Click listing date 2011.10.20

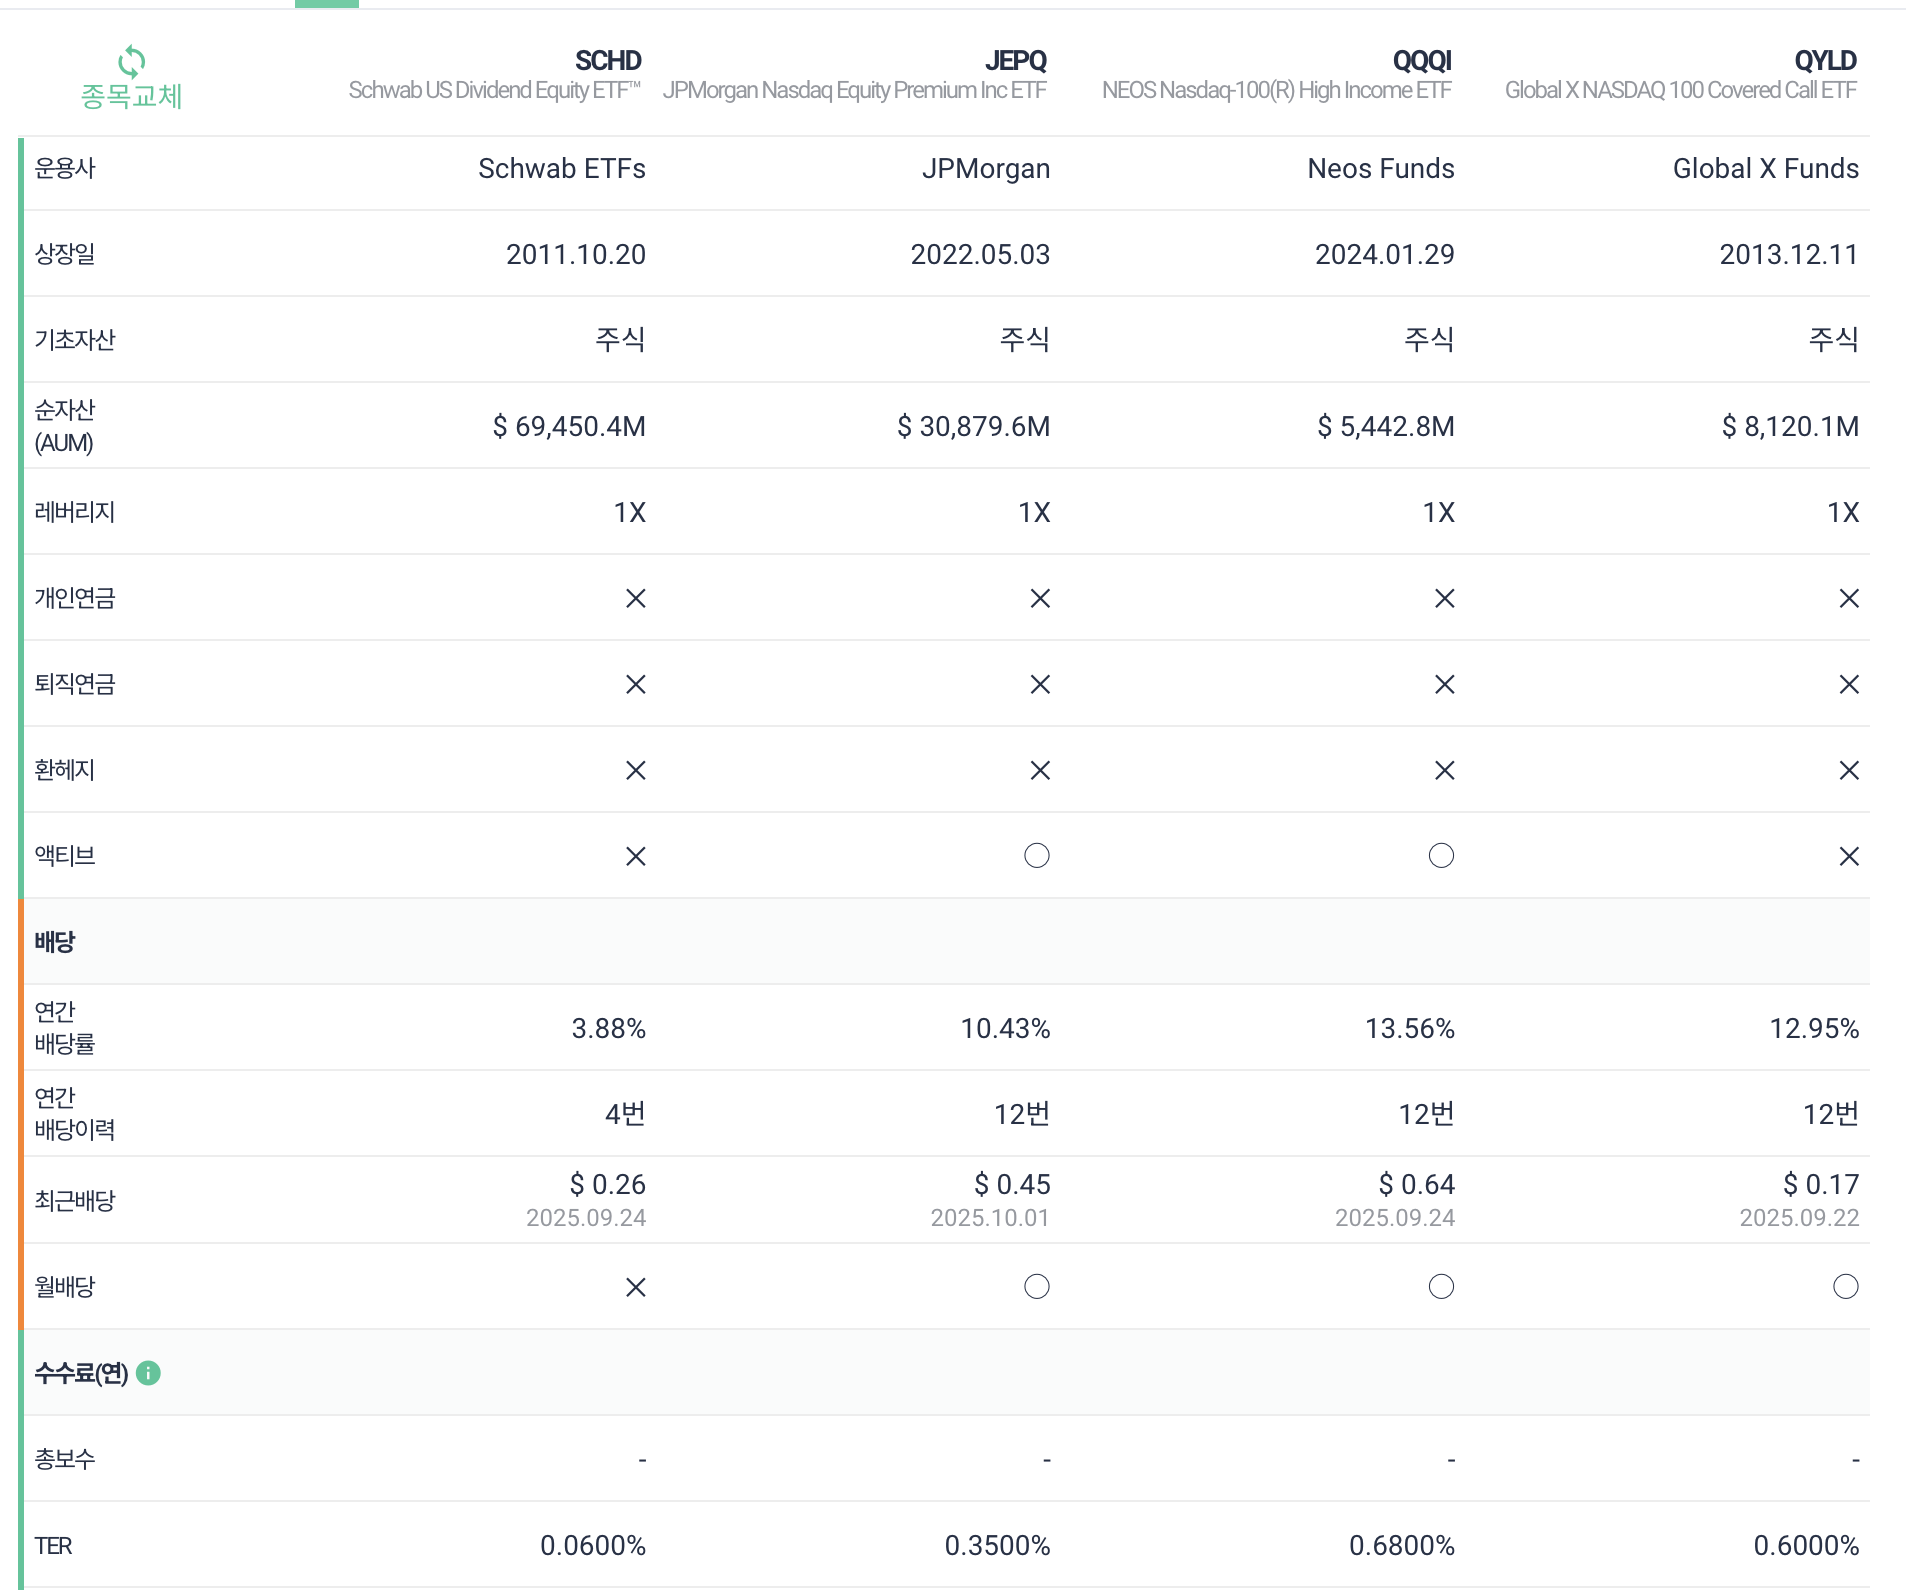pos(575,254)
